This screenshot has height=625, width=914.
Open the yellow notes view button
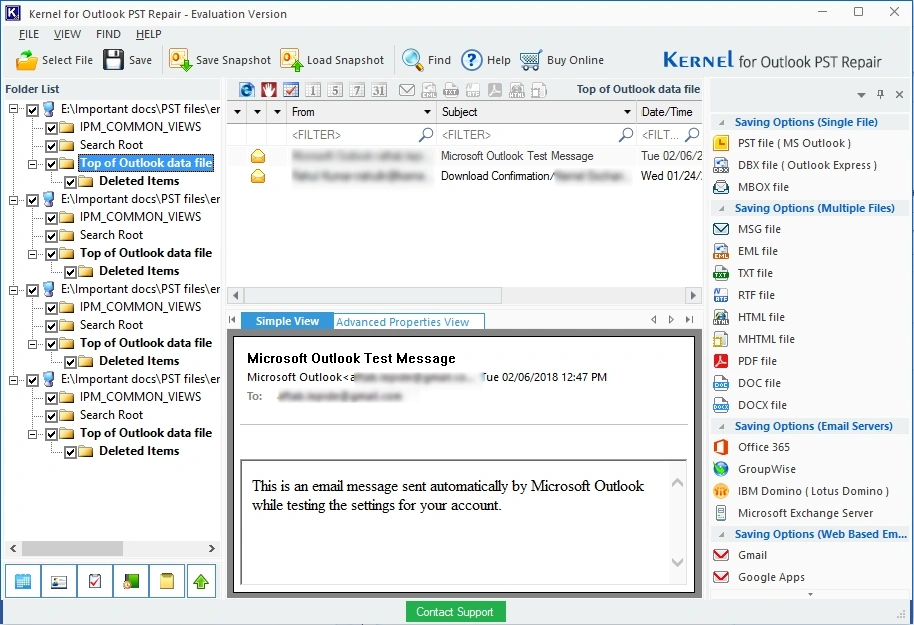tap(167, 581)
